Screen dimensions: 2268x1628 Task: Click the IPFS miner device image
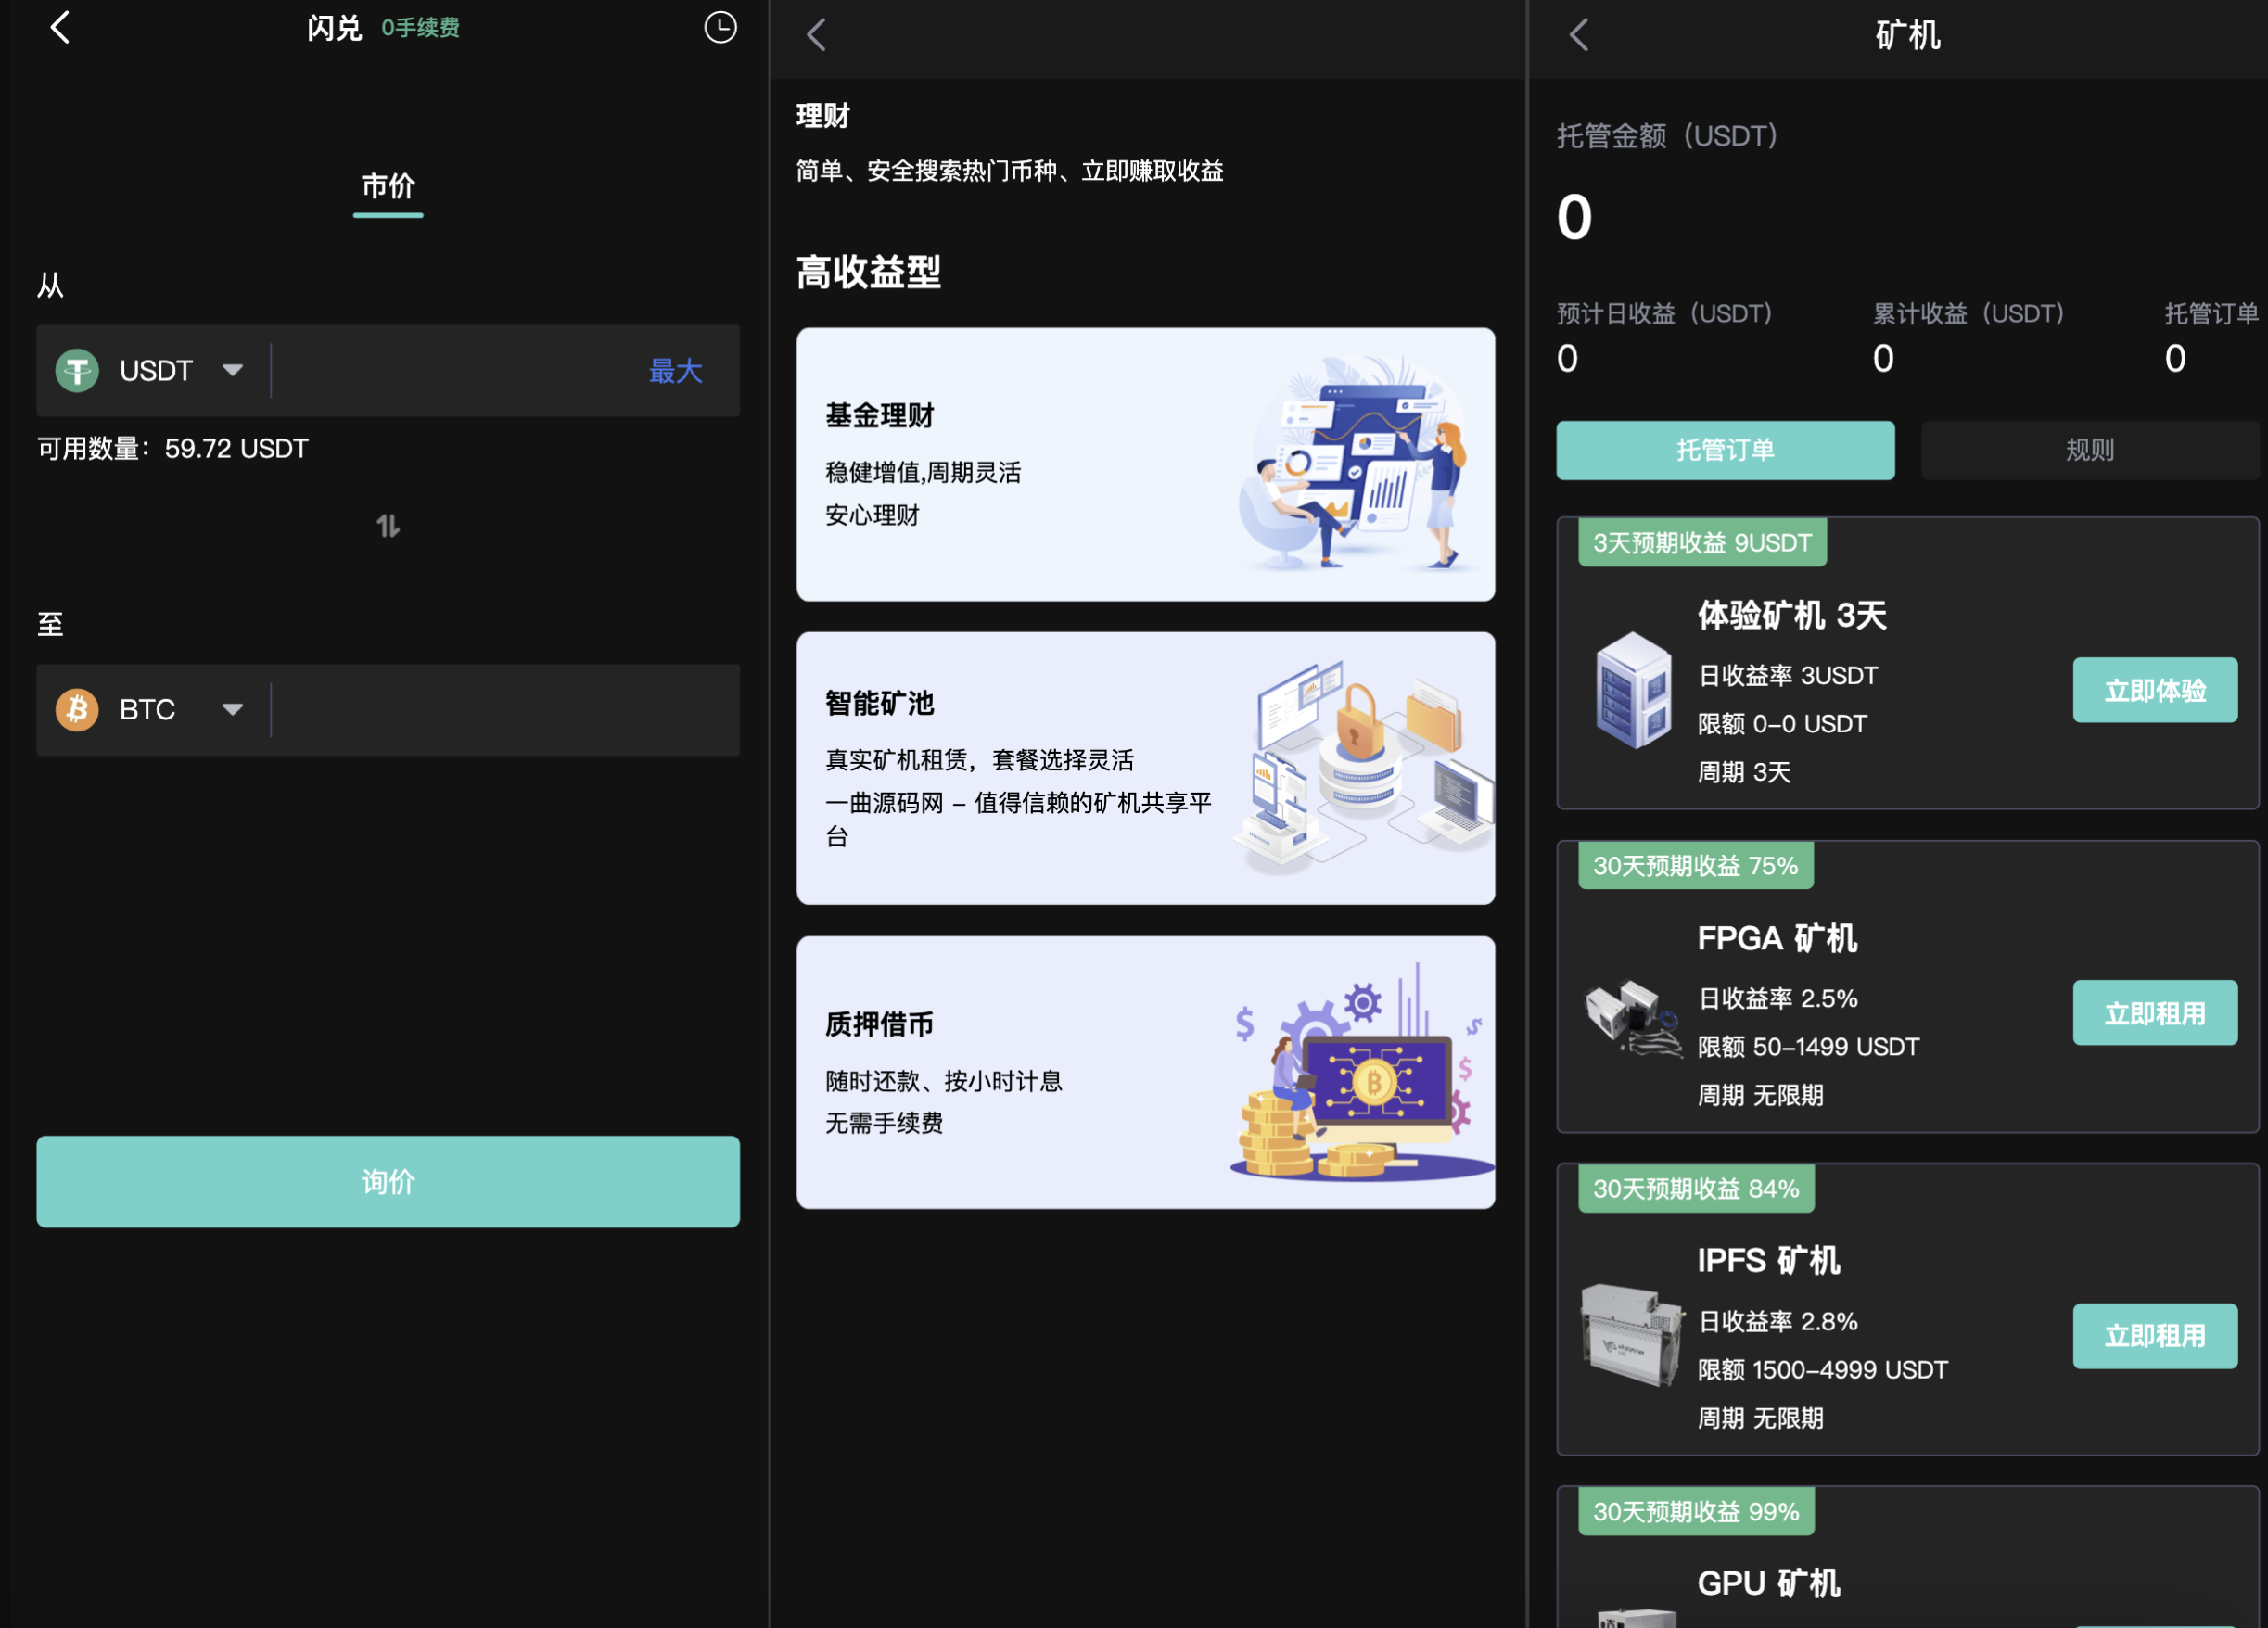click(x=1632, y=1336)
